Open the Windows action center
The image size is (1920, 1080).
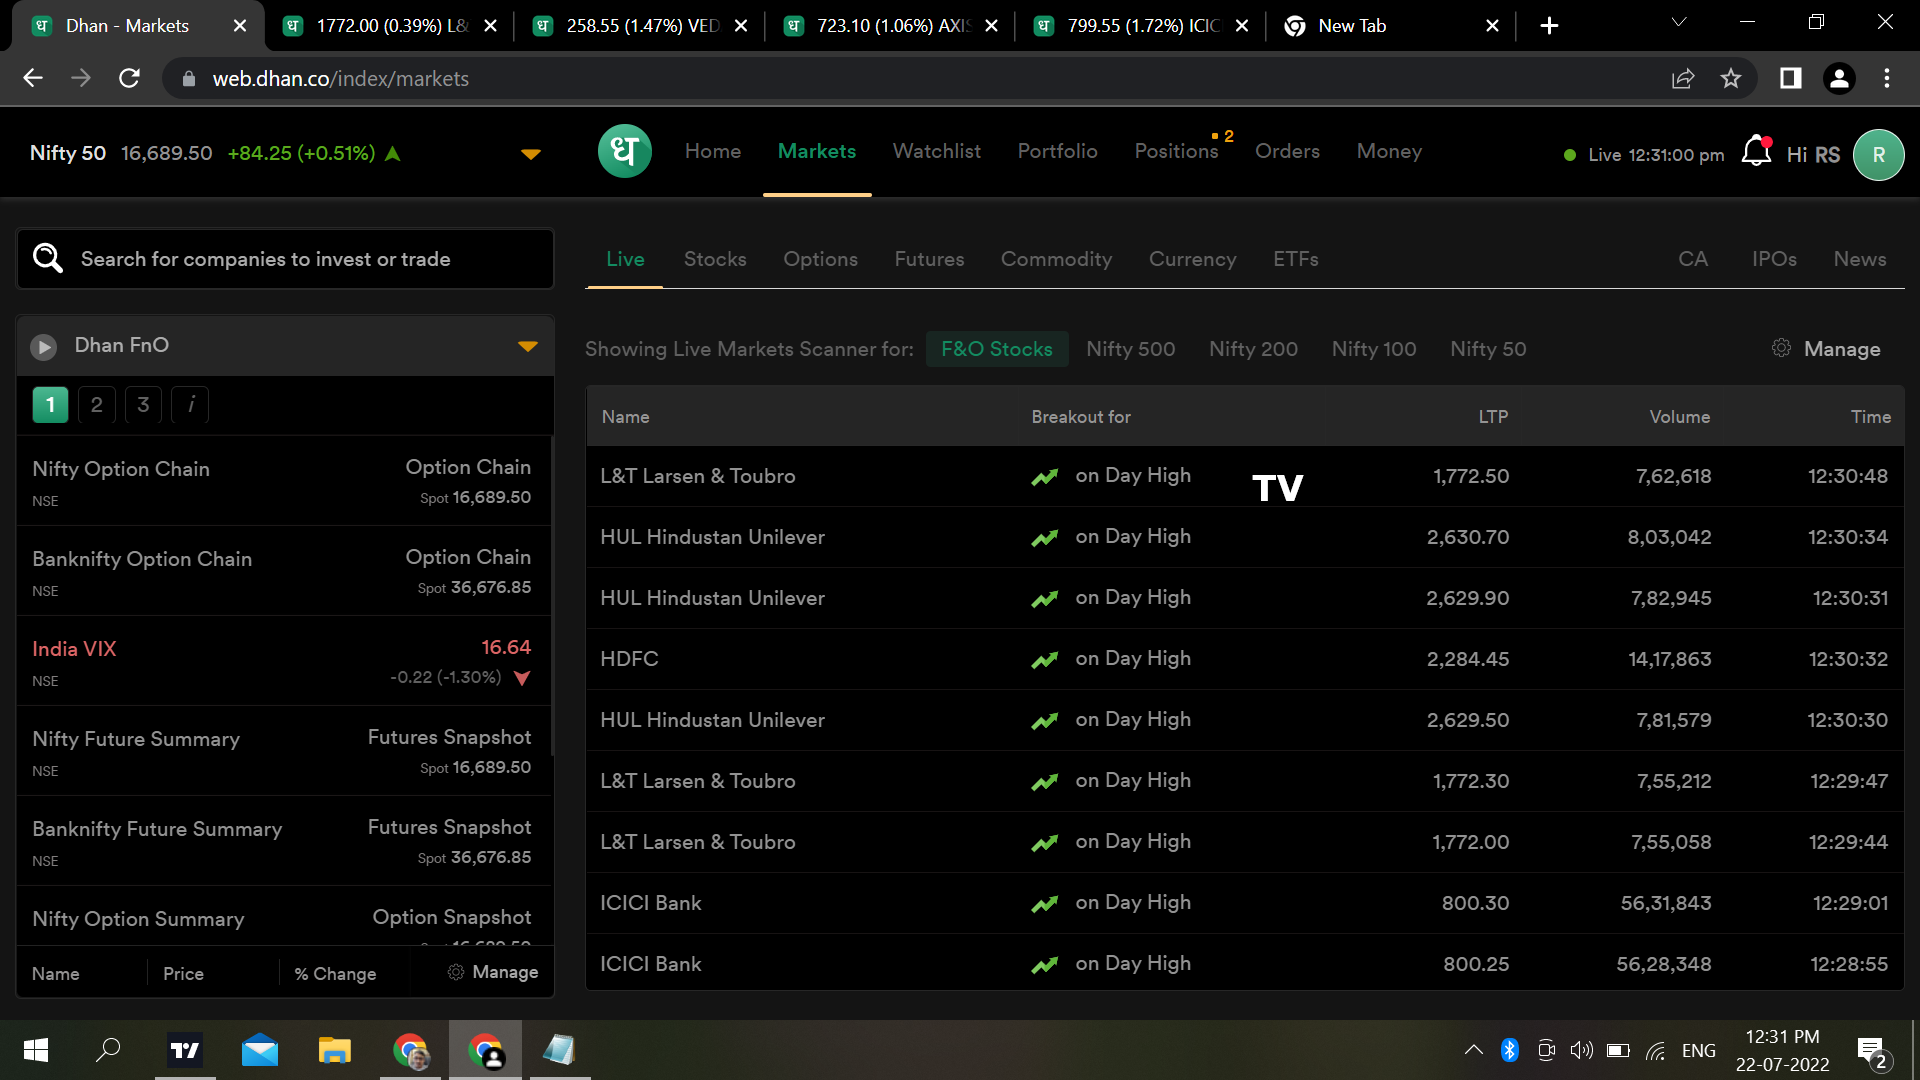(1872, 1052)
